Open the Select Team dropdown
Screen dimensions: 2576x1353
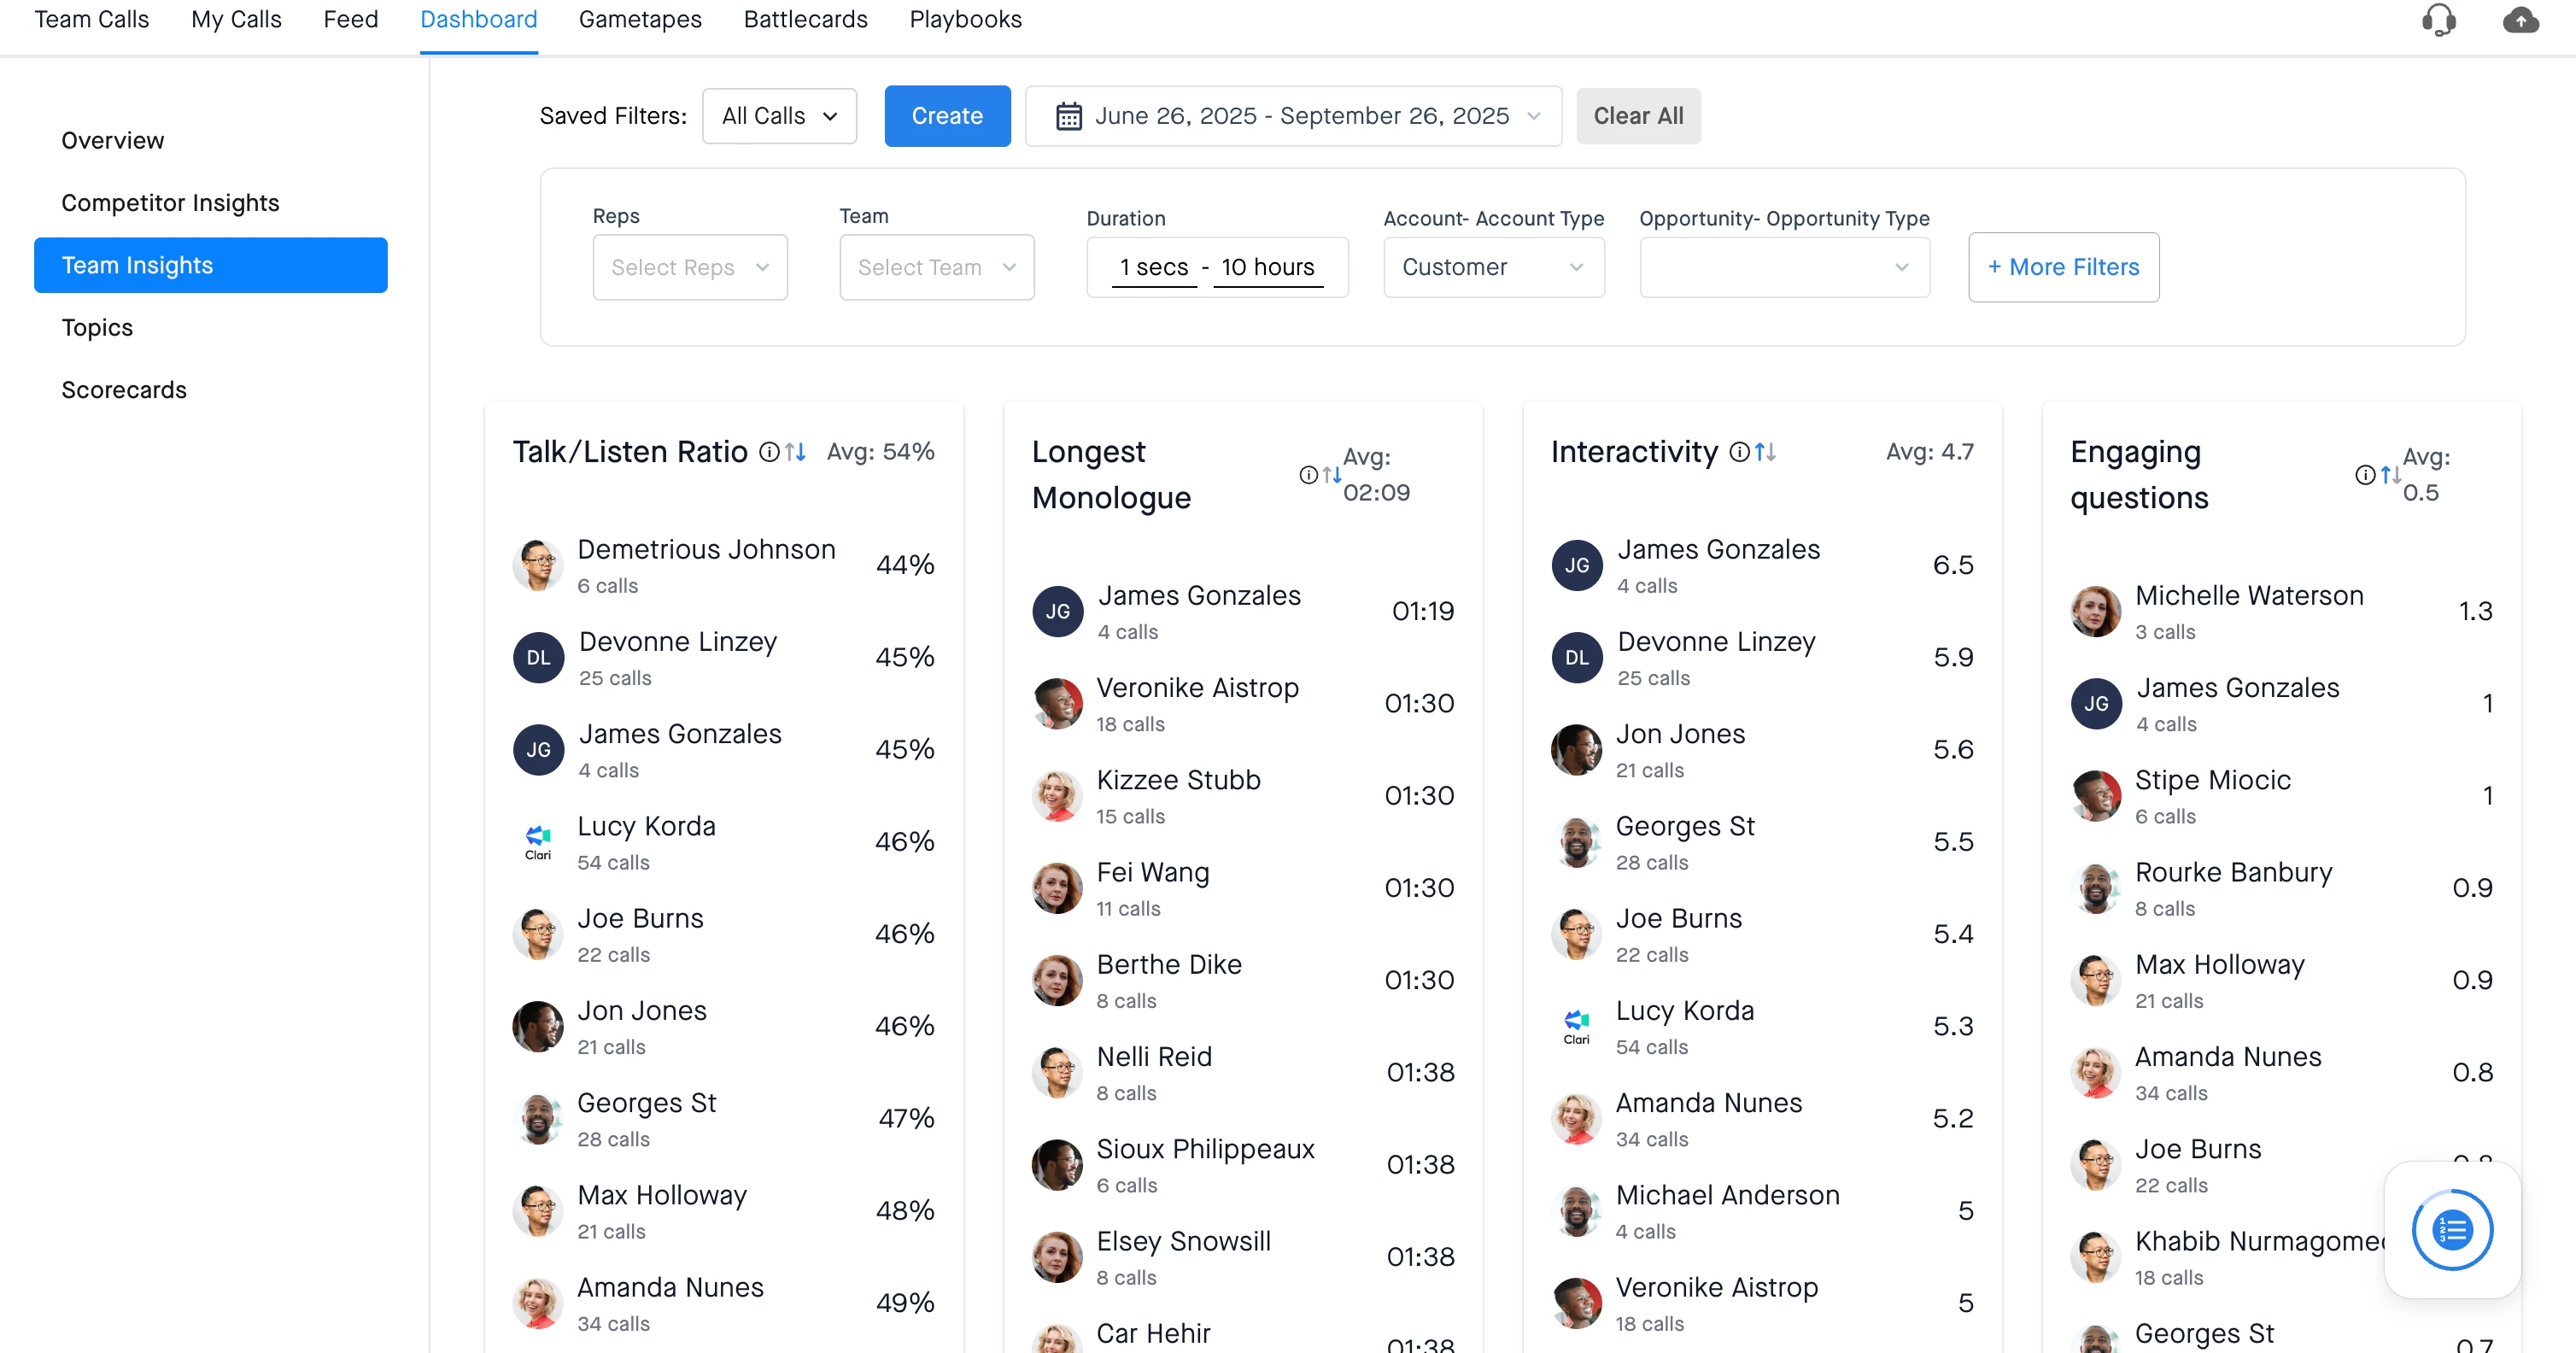pyautogui.click(x=936, y=267)
